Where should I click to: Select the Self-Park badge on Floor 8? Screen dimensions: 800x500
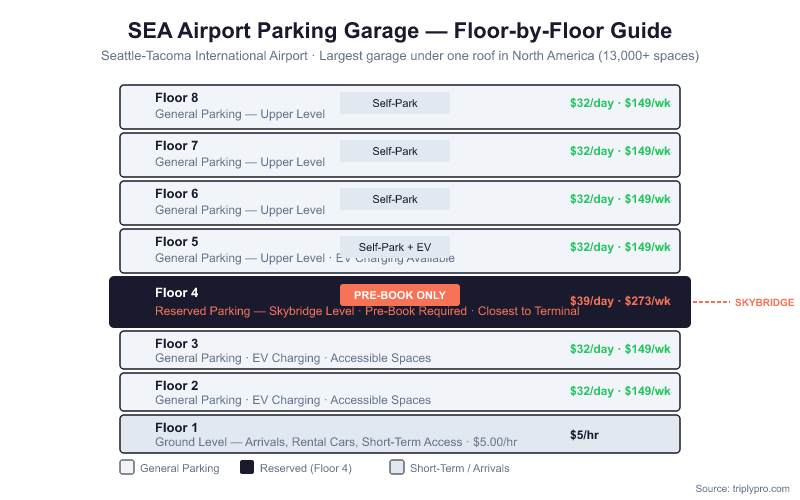click(x=395, y=103)
